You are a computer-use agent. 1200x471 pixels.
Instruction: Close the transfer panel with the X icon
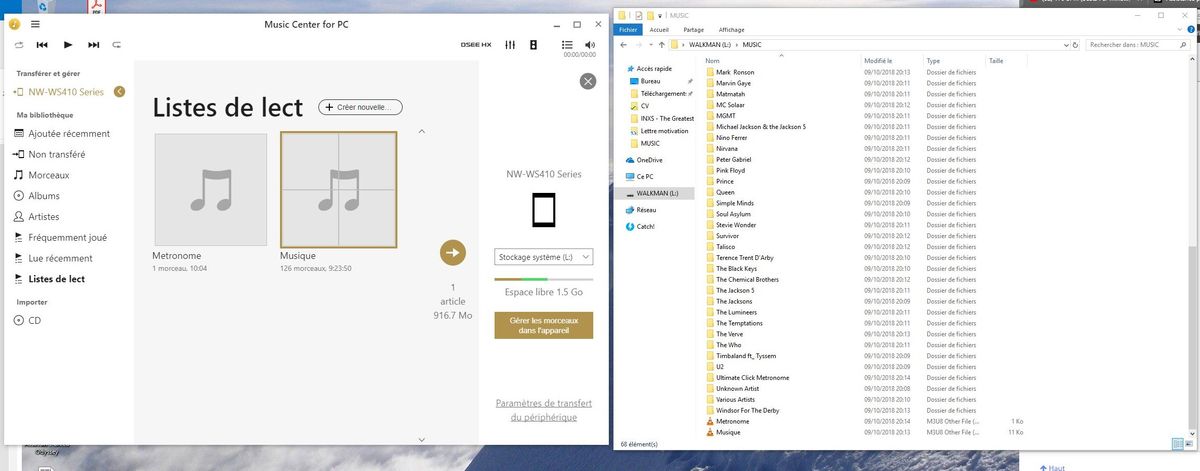[587, 82]
